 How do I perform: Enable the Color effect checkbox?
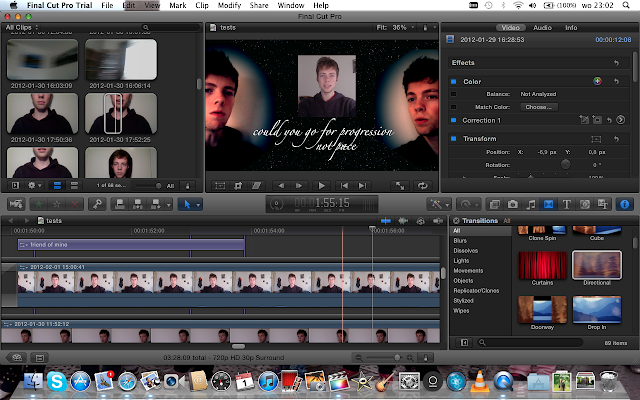453,82
